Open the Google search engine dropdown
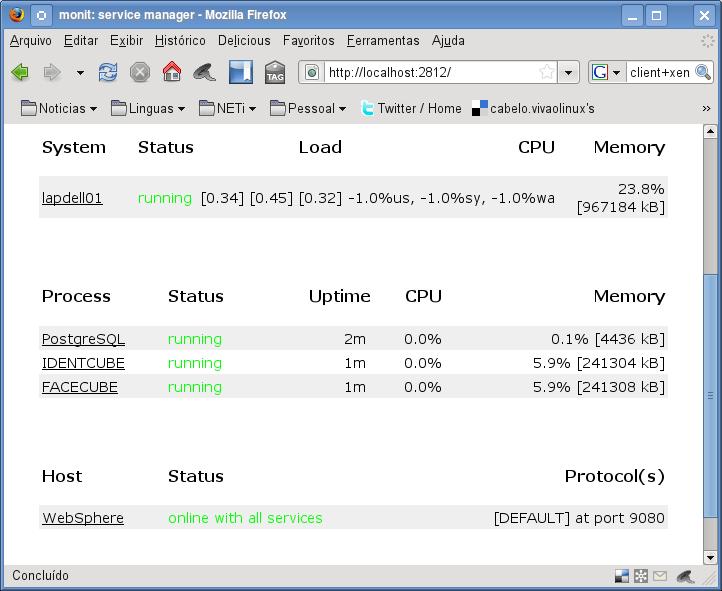The width and height of the screenshot is (722, 591). pyautogui.click(x=606, y=72)
